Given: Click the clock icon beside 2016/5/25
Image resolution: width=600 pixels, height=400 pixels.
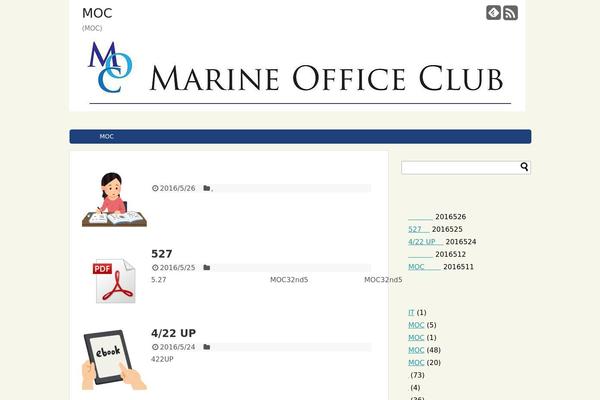Looking at the screenshot, I should (x=155, y=268).
